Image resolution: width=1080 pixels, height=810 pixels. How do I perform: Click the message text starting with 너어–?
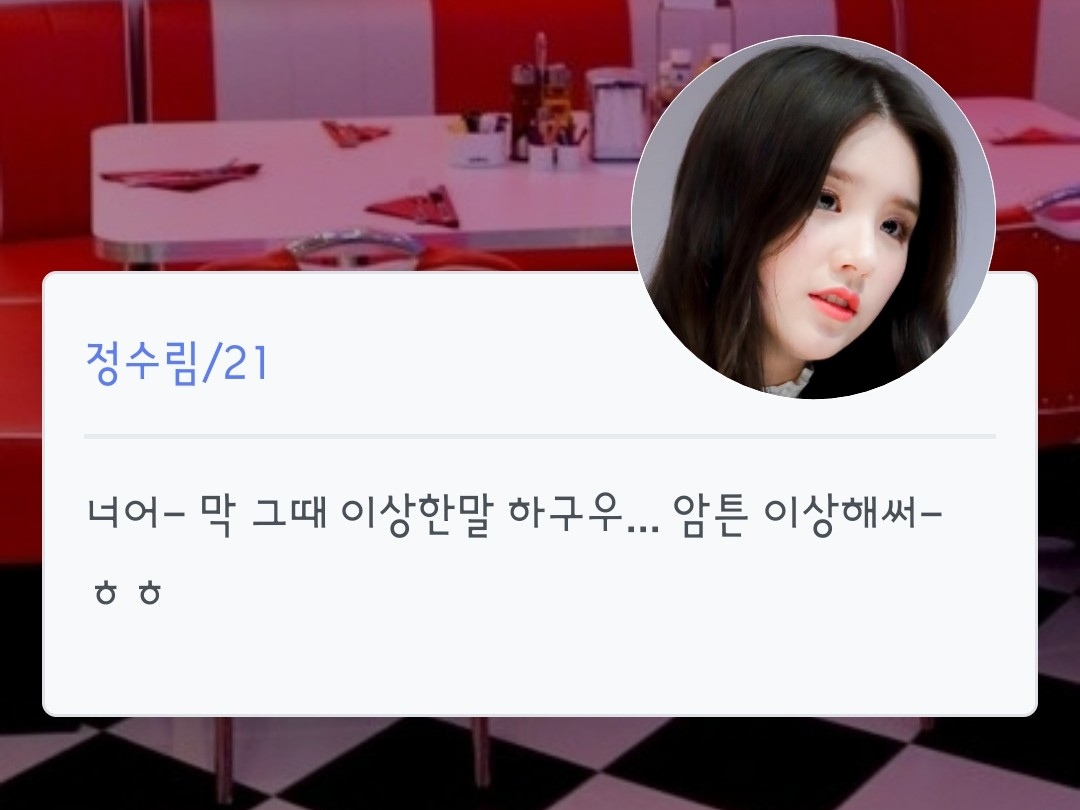[x=514, y=515]
